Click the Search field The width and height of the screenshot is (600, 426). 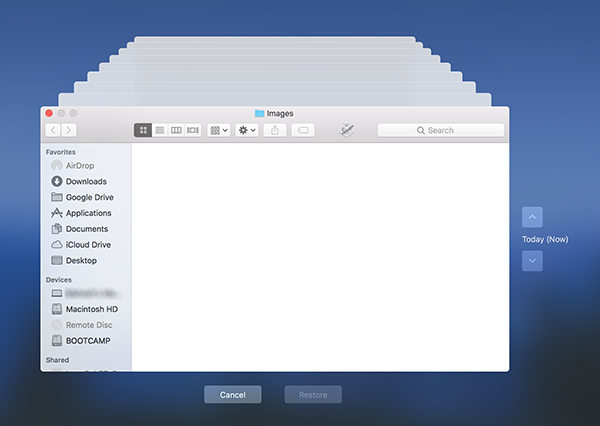(441, 130)
